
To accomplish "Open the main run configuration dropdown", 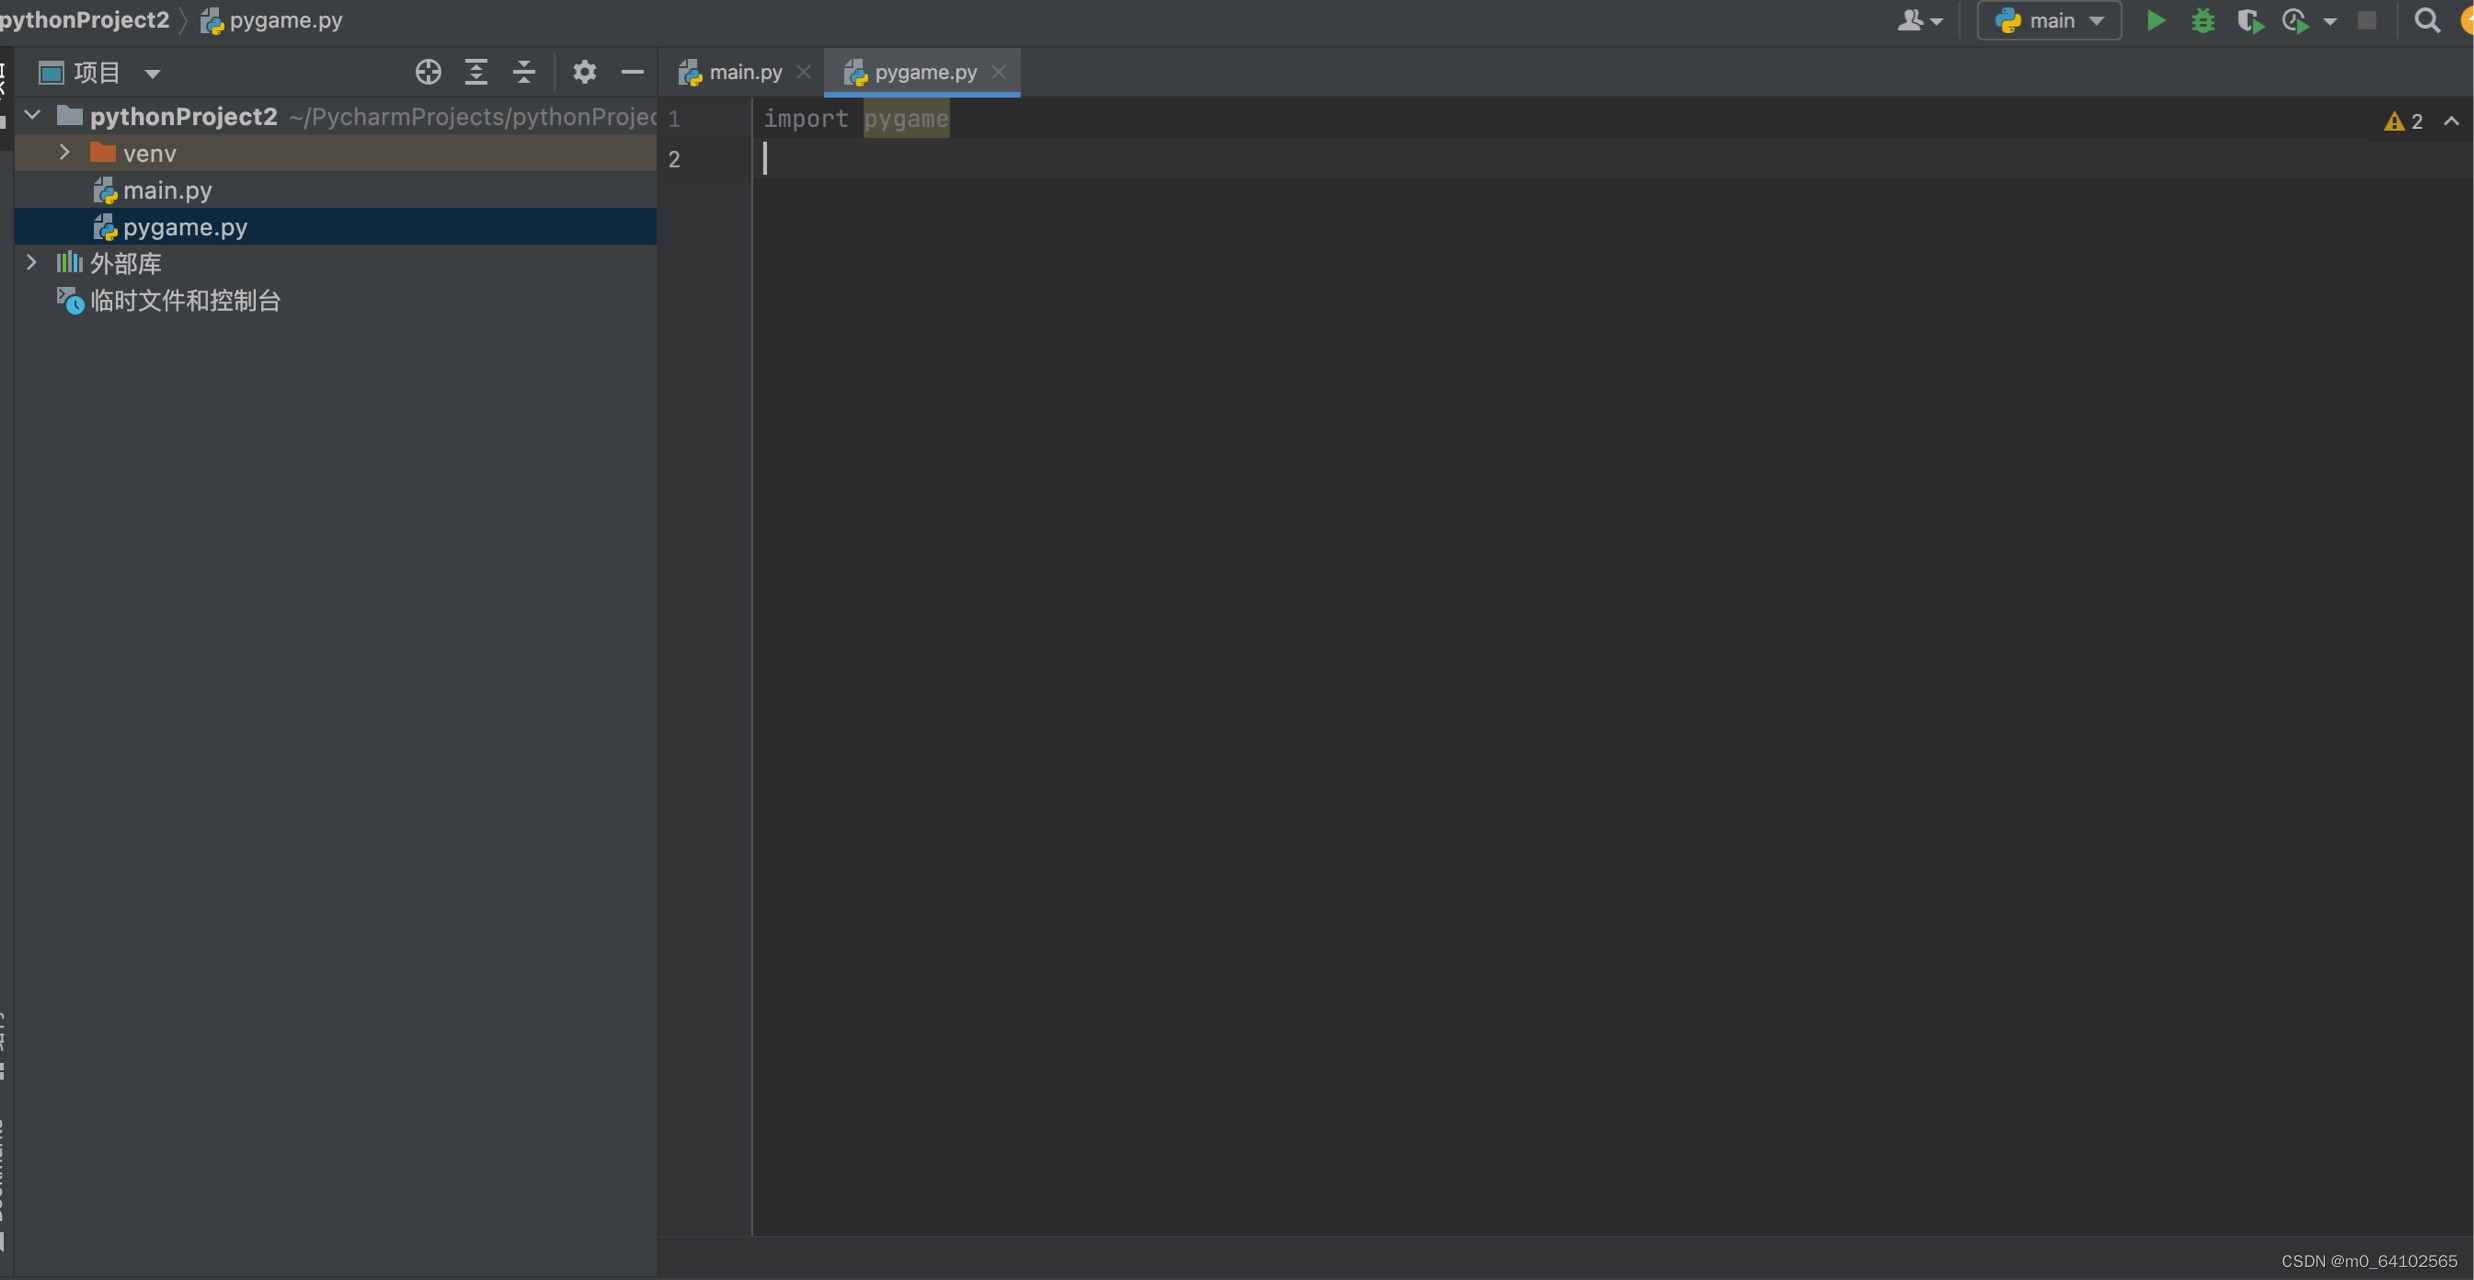I will point(2049,21).
